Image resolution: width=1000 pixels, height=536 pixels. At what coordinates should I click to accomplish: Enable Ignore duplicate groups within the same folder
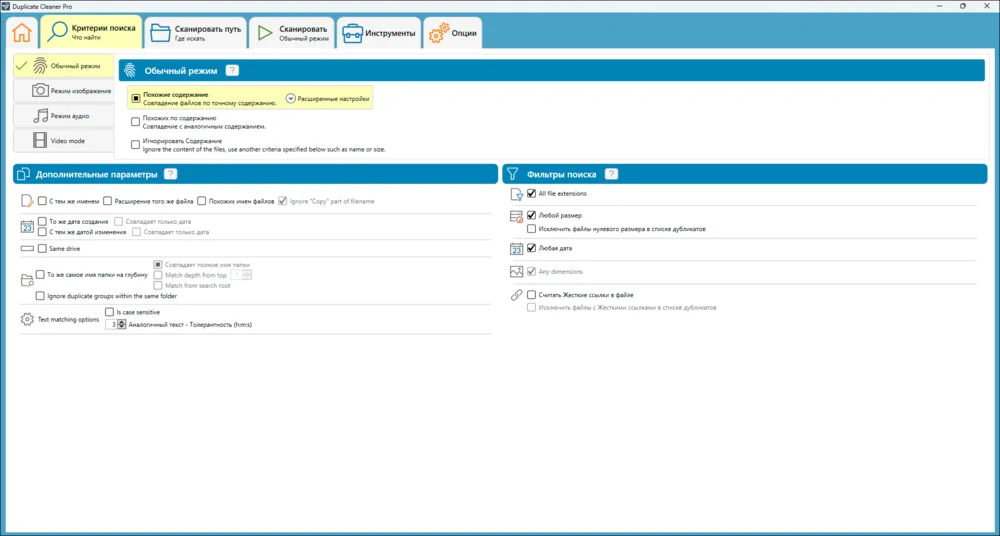(40, 296)
